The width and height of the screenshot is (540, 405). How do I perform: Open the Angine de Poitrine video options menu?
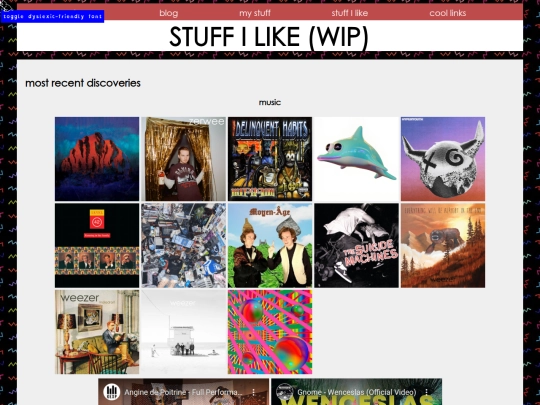pyautogui.click(x=253, y=392)
